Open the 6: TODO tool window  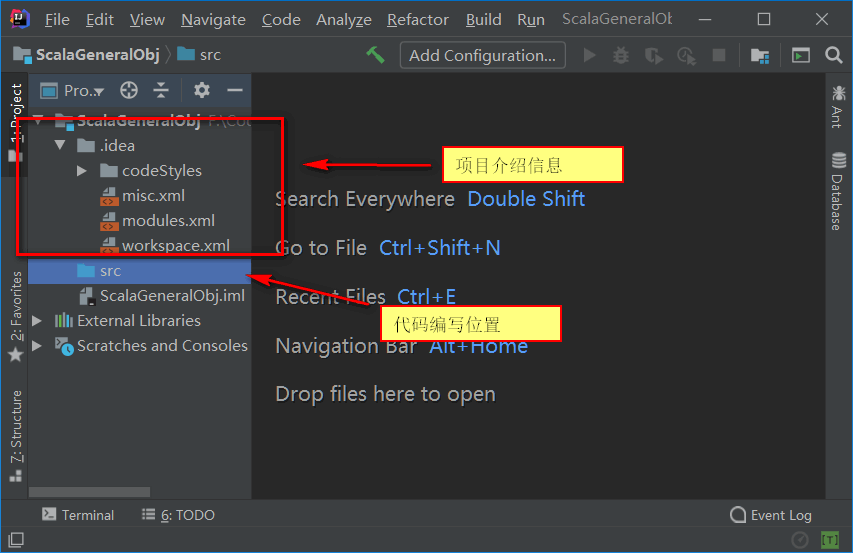tap(178, 515)
